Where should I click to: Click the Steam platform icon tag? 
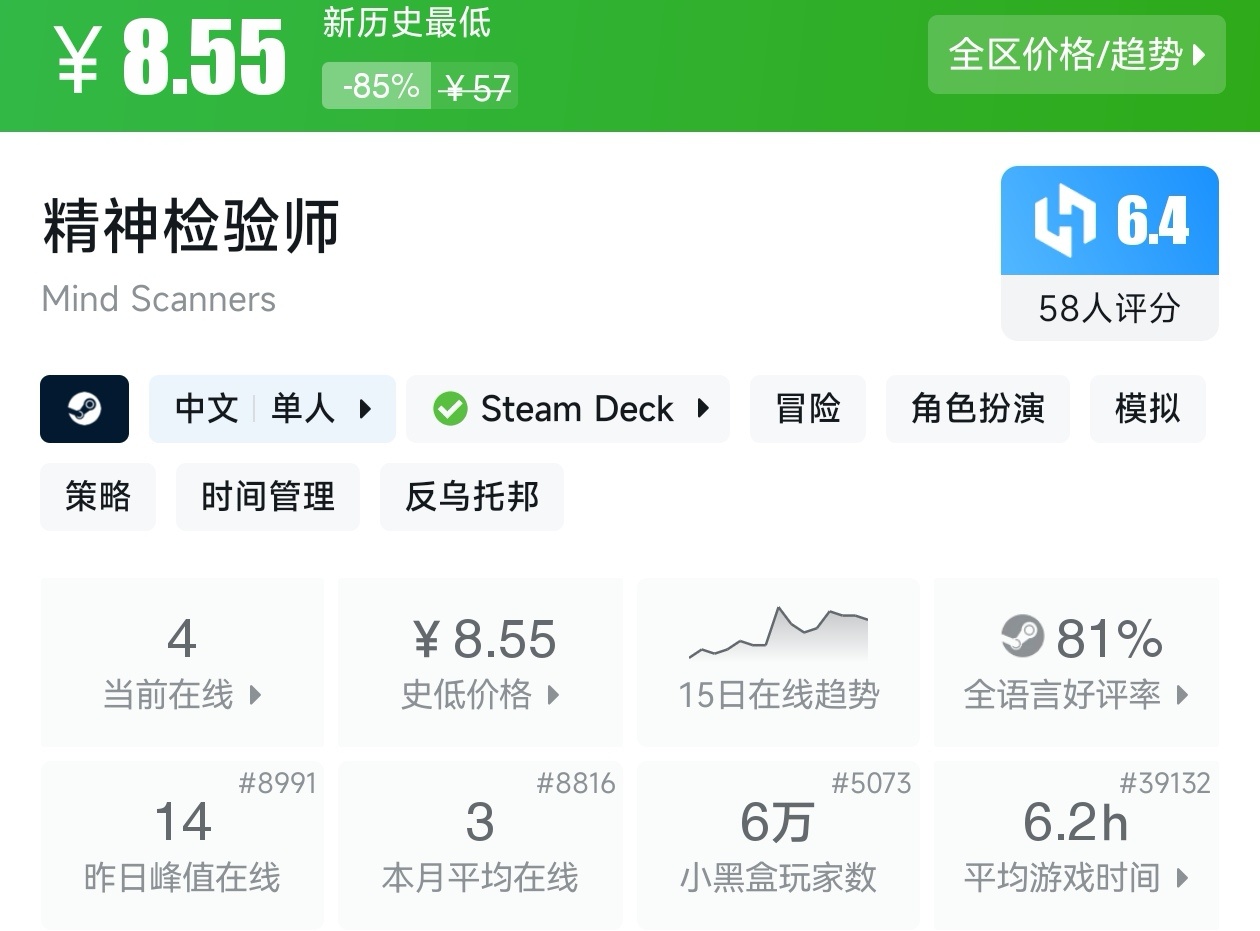tap(84, 409)
